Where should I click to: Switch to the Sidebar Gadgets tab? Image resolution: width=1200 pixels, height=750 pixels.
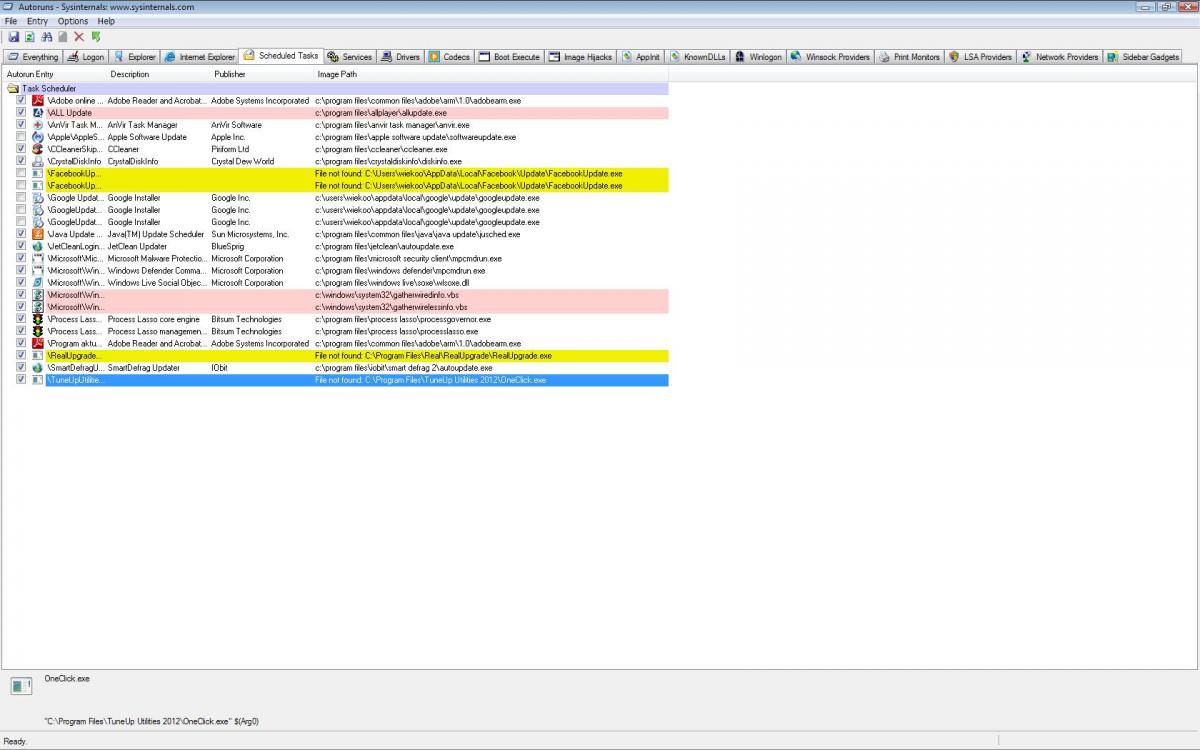1143,57
